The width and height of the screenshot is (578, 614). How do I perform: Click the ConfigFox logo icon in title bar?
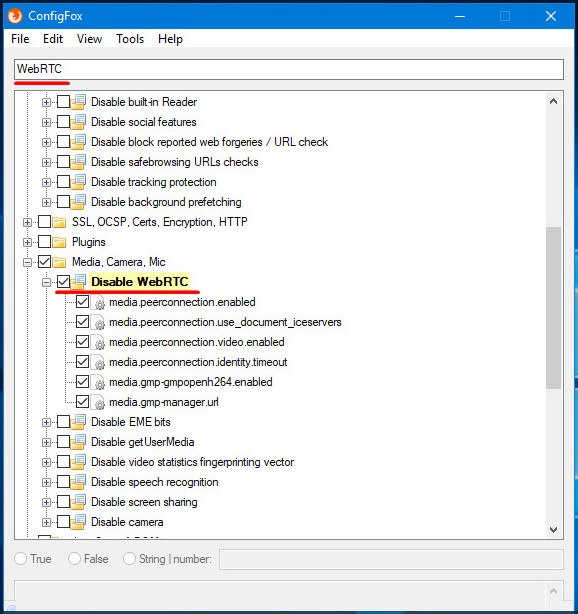pos(15,16)
